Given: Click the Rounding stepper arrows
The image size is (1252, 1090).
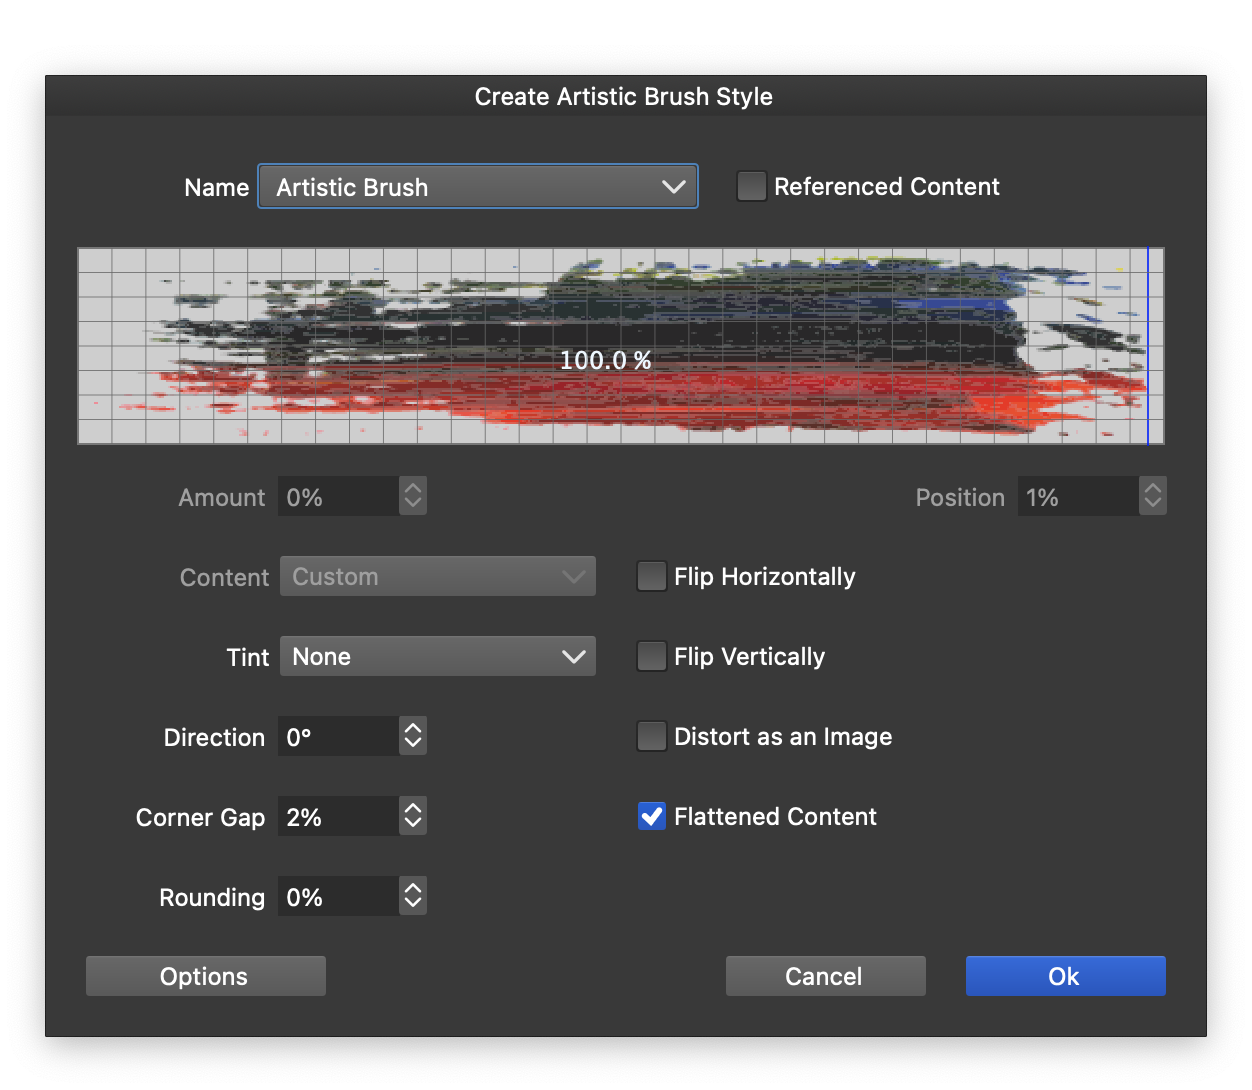Looking at the screenshot, I should click(x=413, y=896).
